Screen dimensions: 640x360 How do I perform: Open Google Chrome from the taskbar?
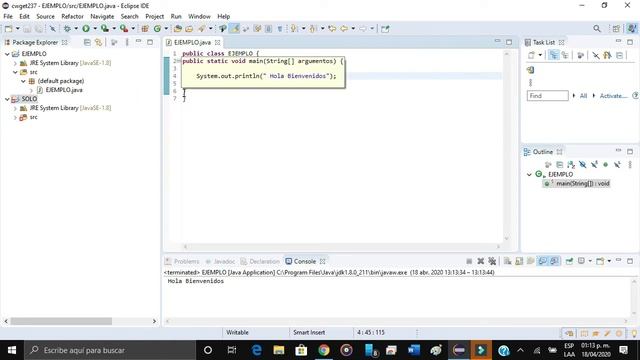click(324, 350)
